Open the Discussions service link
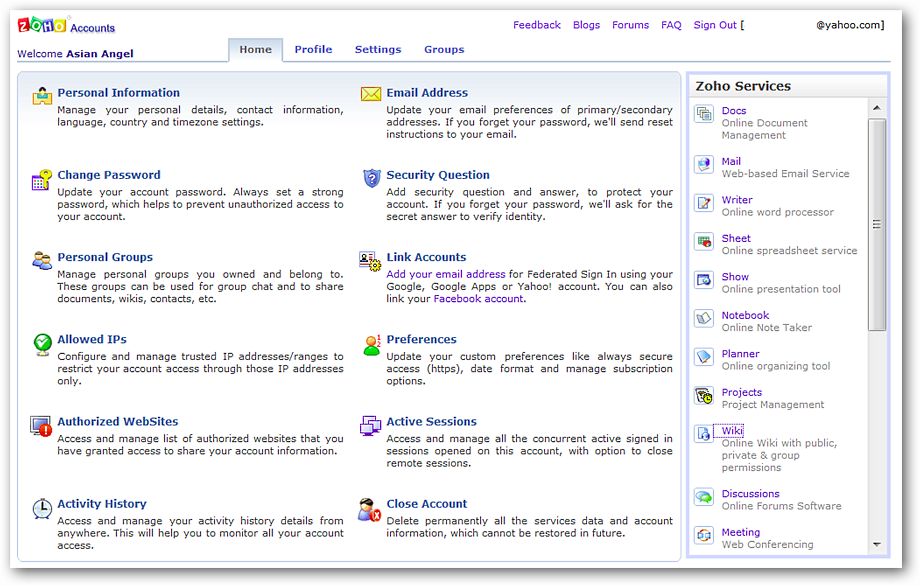The width and height of the screenshot is (920, 586). [750, 493]
